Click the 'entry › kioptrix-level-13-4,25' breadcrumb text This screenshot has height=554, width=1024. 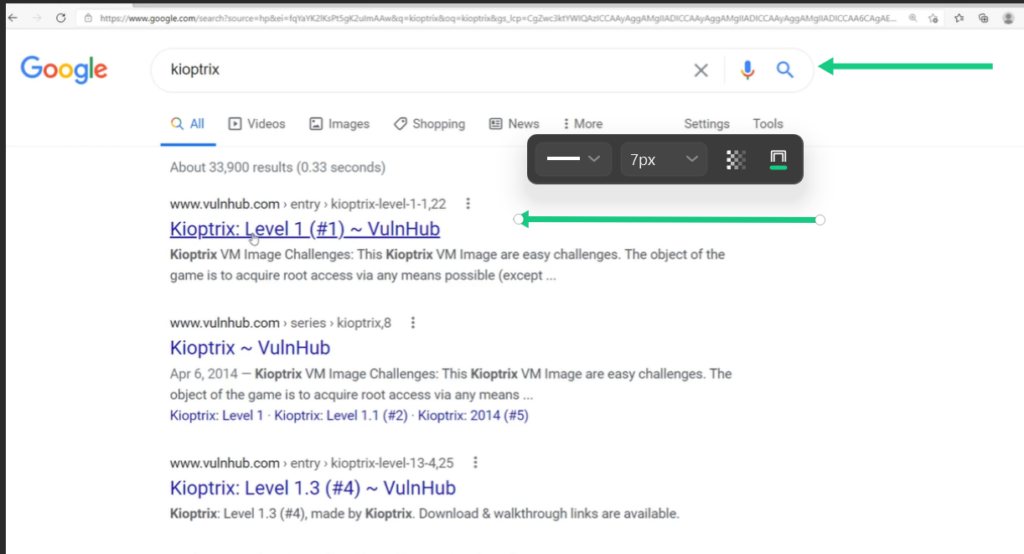tap(372, 463)
